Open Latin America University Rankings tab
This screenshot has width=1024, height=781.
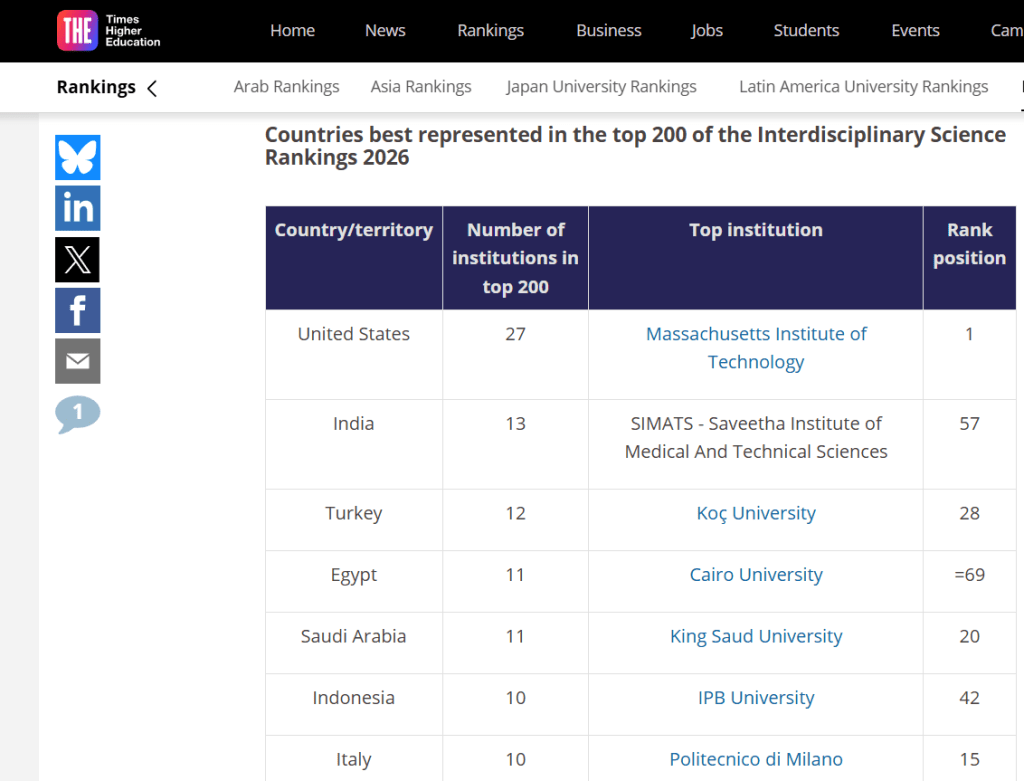click(863, 87)
